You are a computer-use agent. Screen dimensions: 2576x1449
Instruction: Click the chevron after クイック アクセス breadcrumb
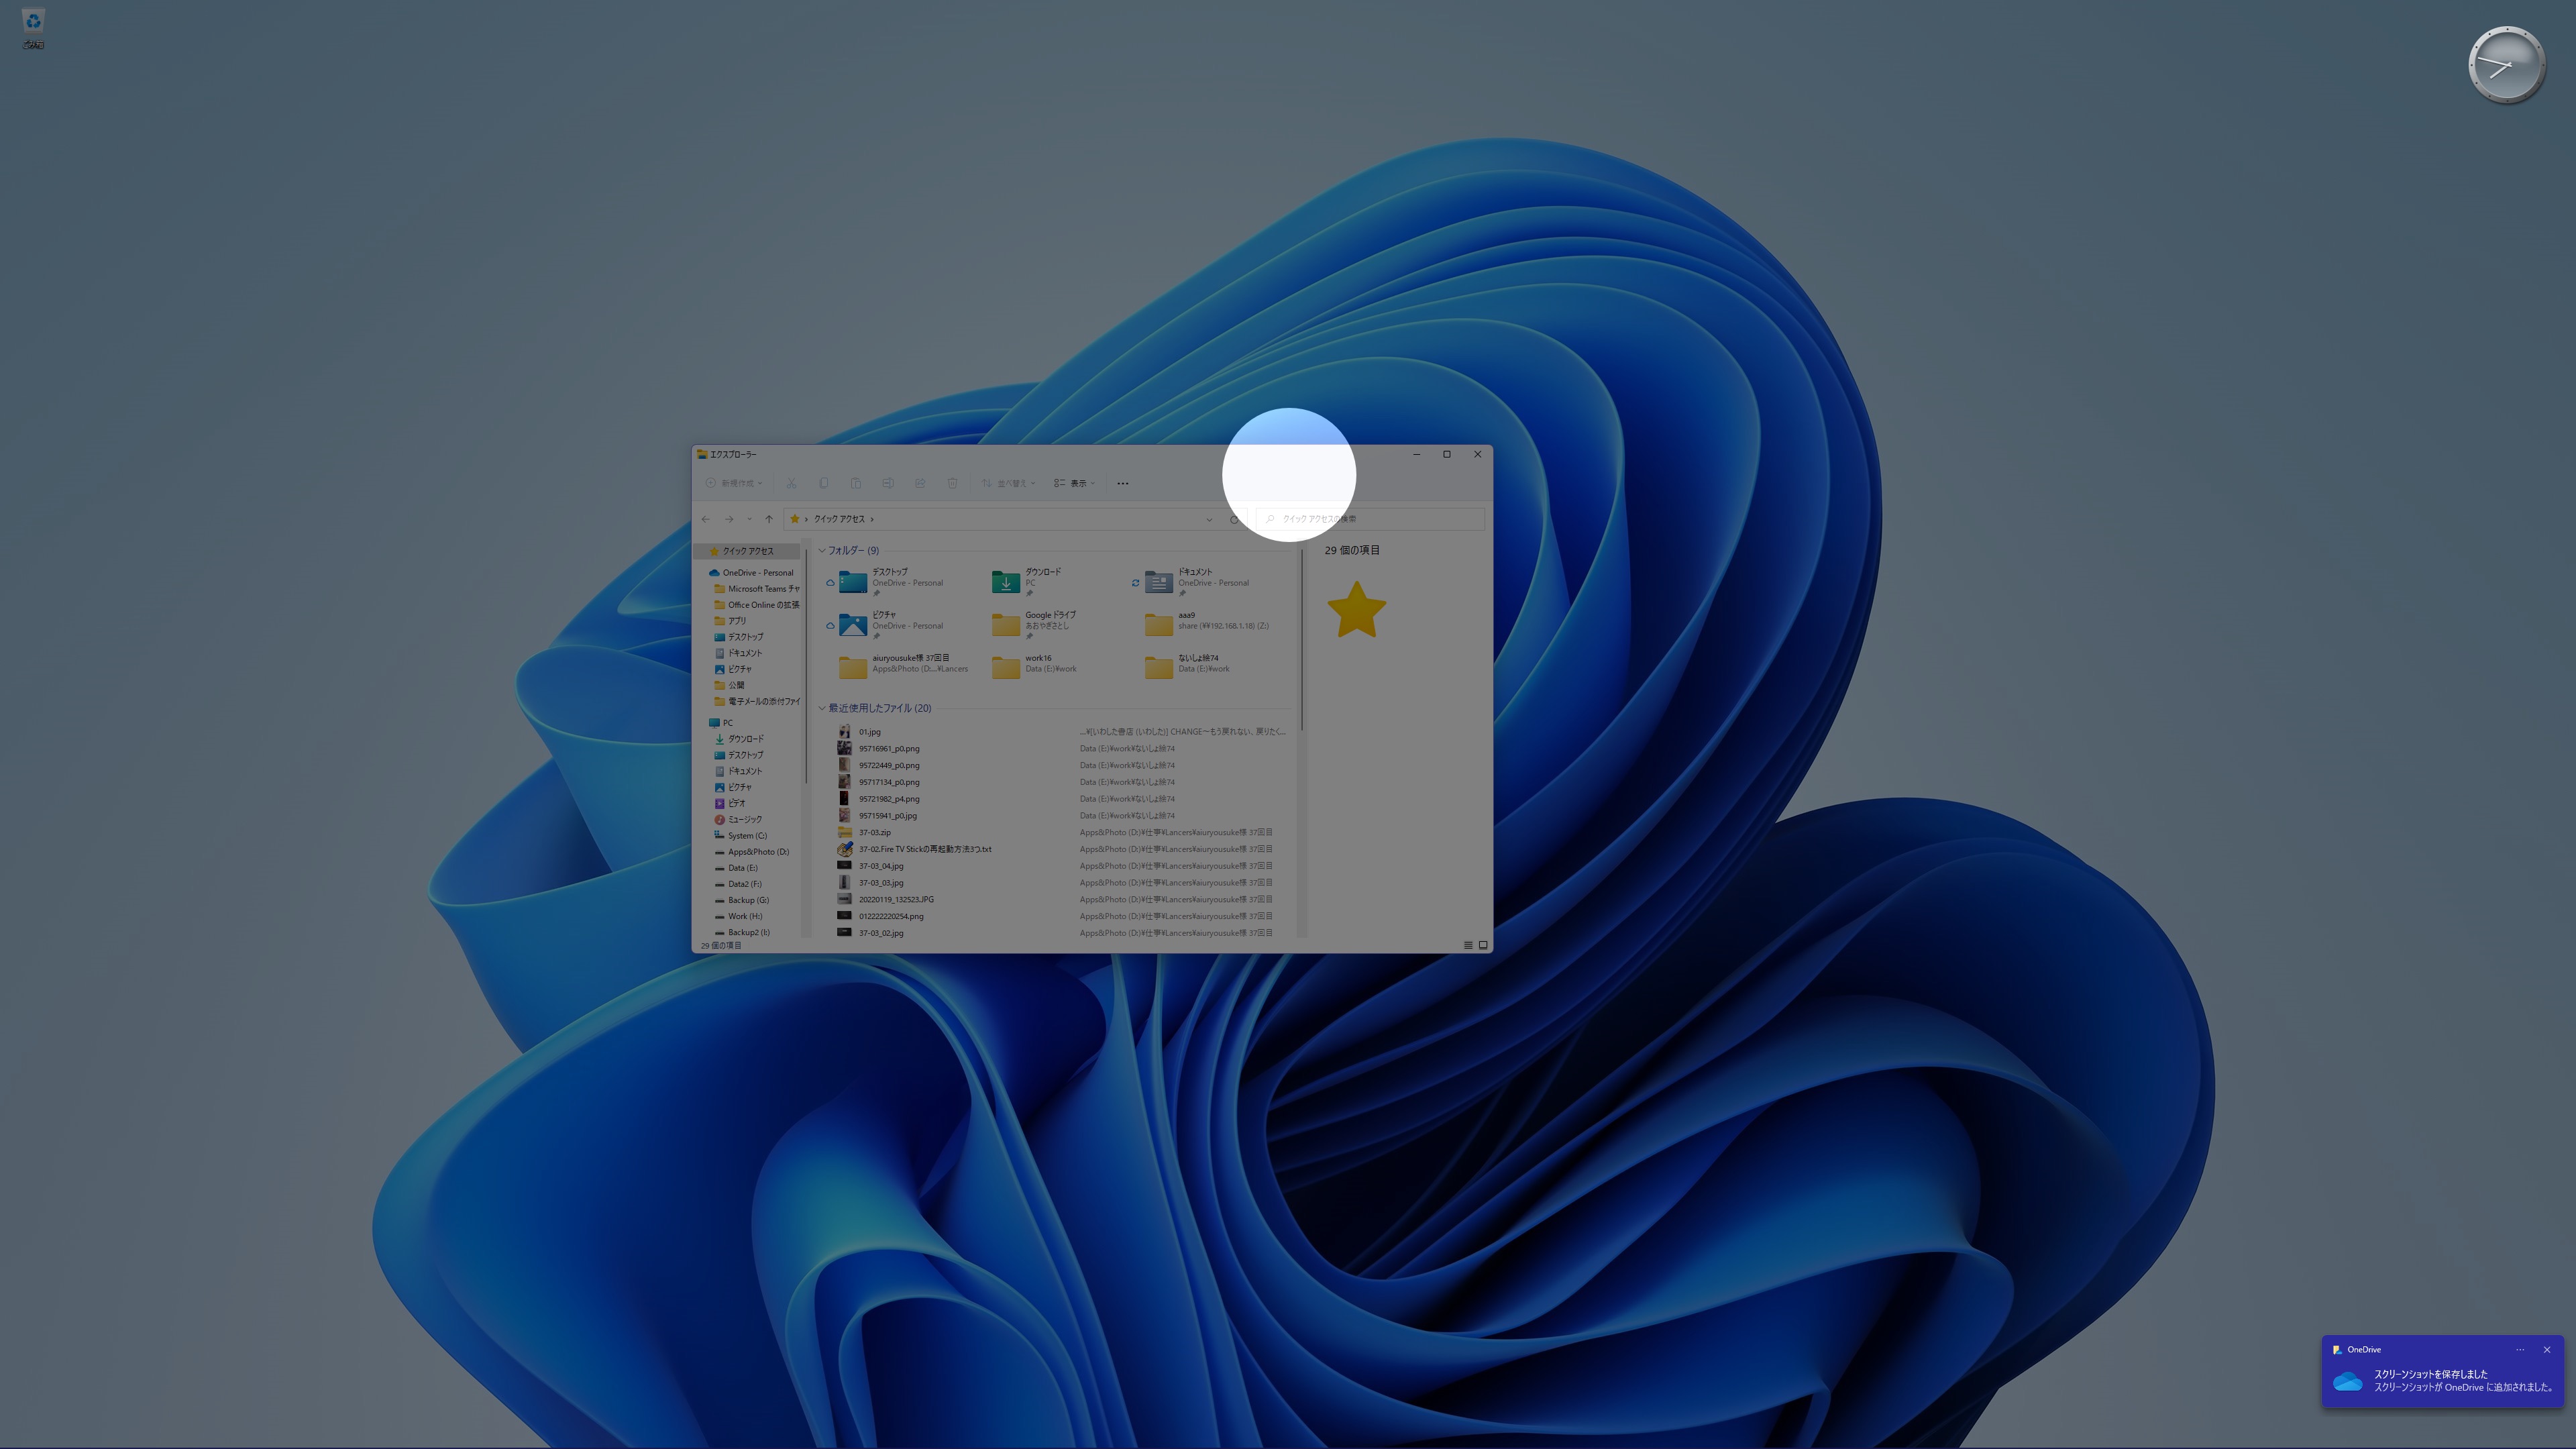pyautogui.click(x=872, y=519)
